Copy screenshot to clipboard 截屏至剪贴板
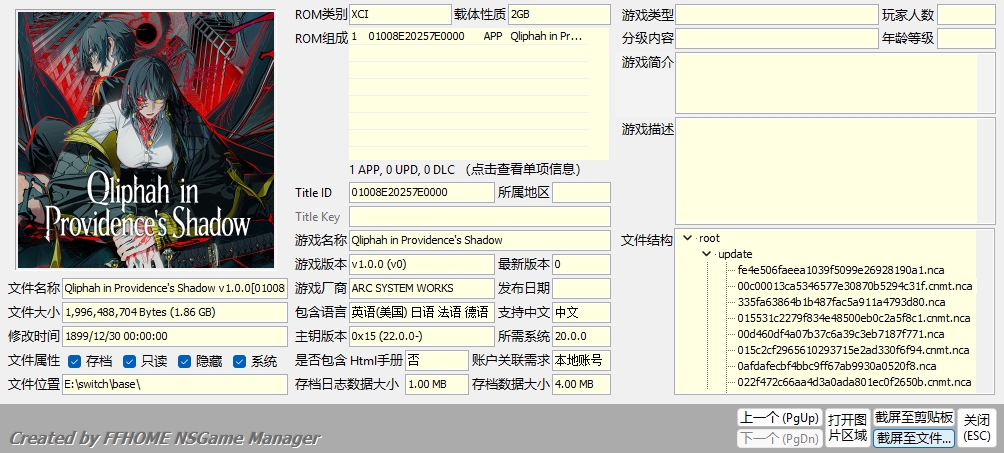The width and height of the screenshot is (1004, 453). pos(914,418)
